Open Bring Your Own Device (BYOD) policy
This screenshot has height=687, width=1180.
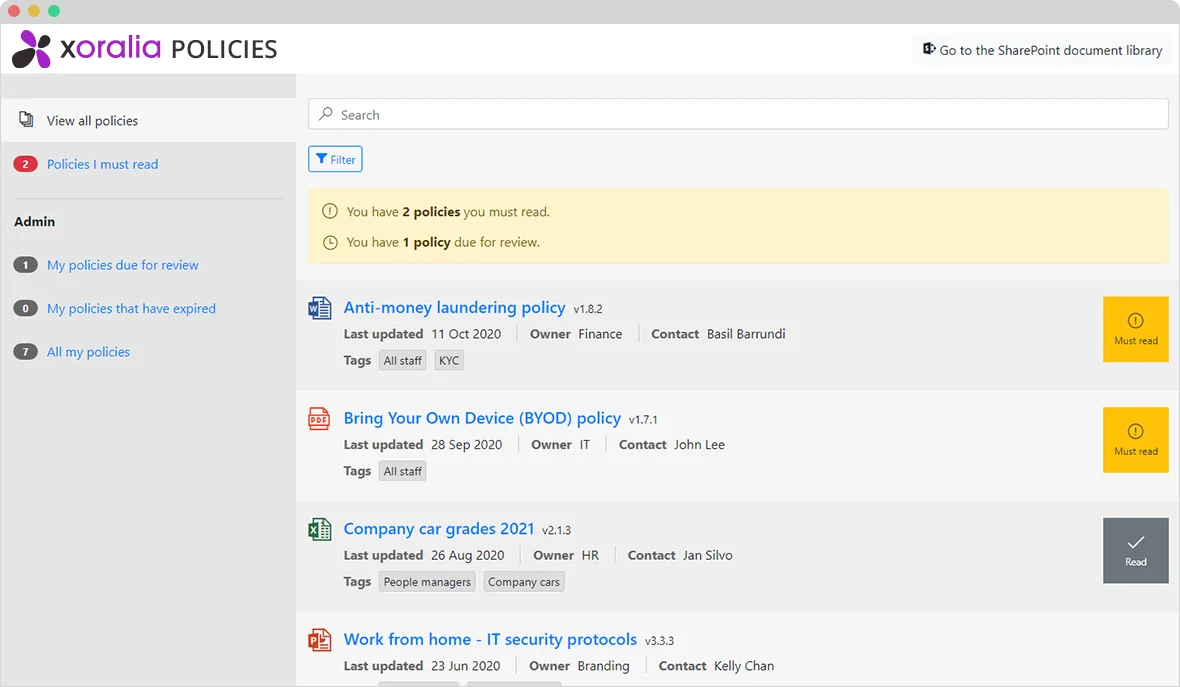pyautogui.click(x=482, y=418)
